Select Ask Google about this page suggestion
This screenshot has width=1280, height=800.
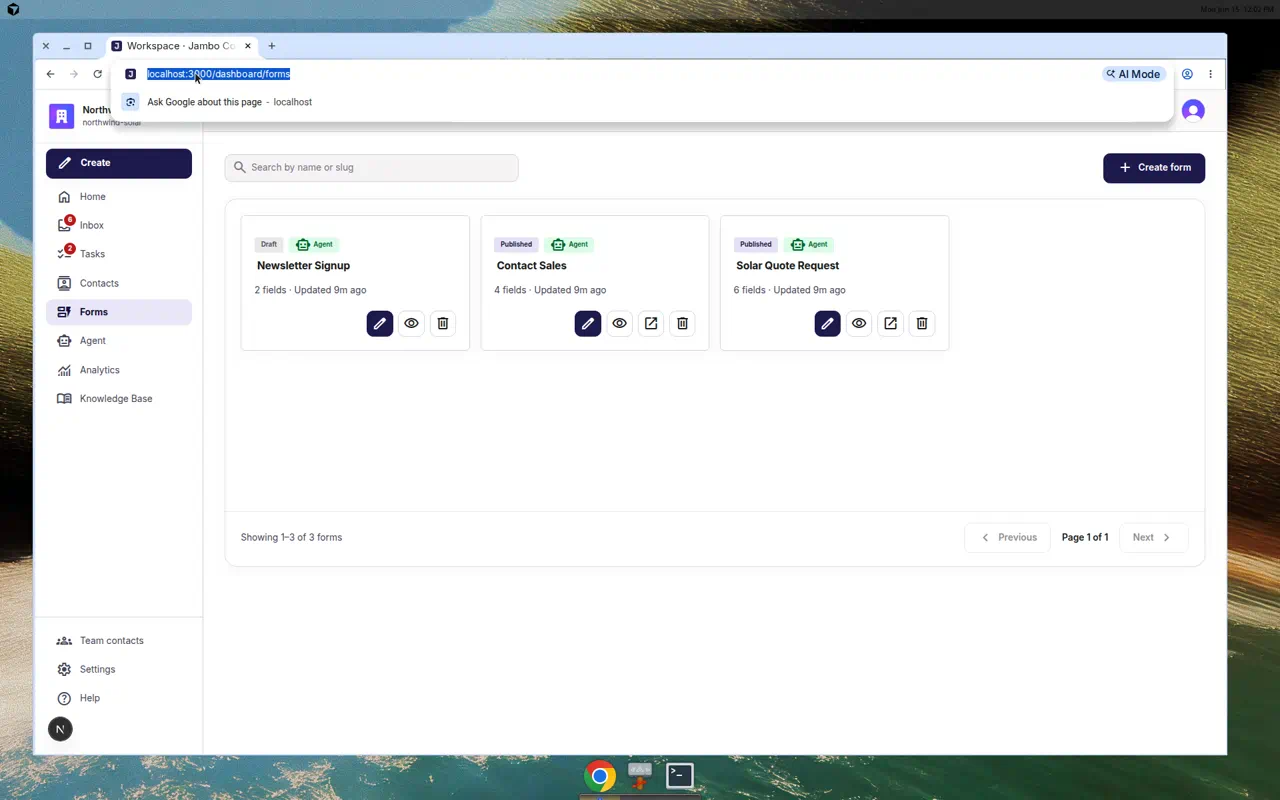pyautogui.click(x=641, y=102)
